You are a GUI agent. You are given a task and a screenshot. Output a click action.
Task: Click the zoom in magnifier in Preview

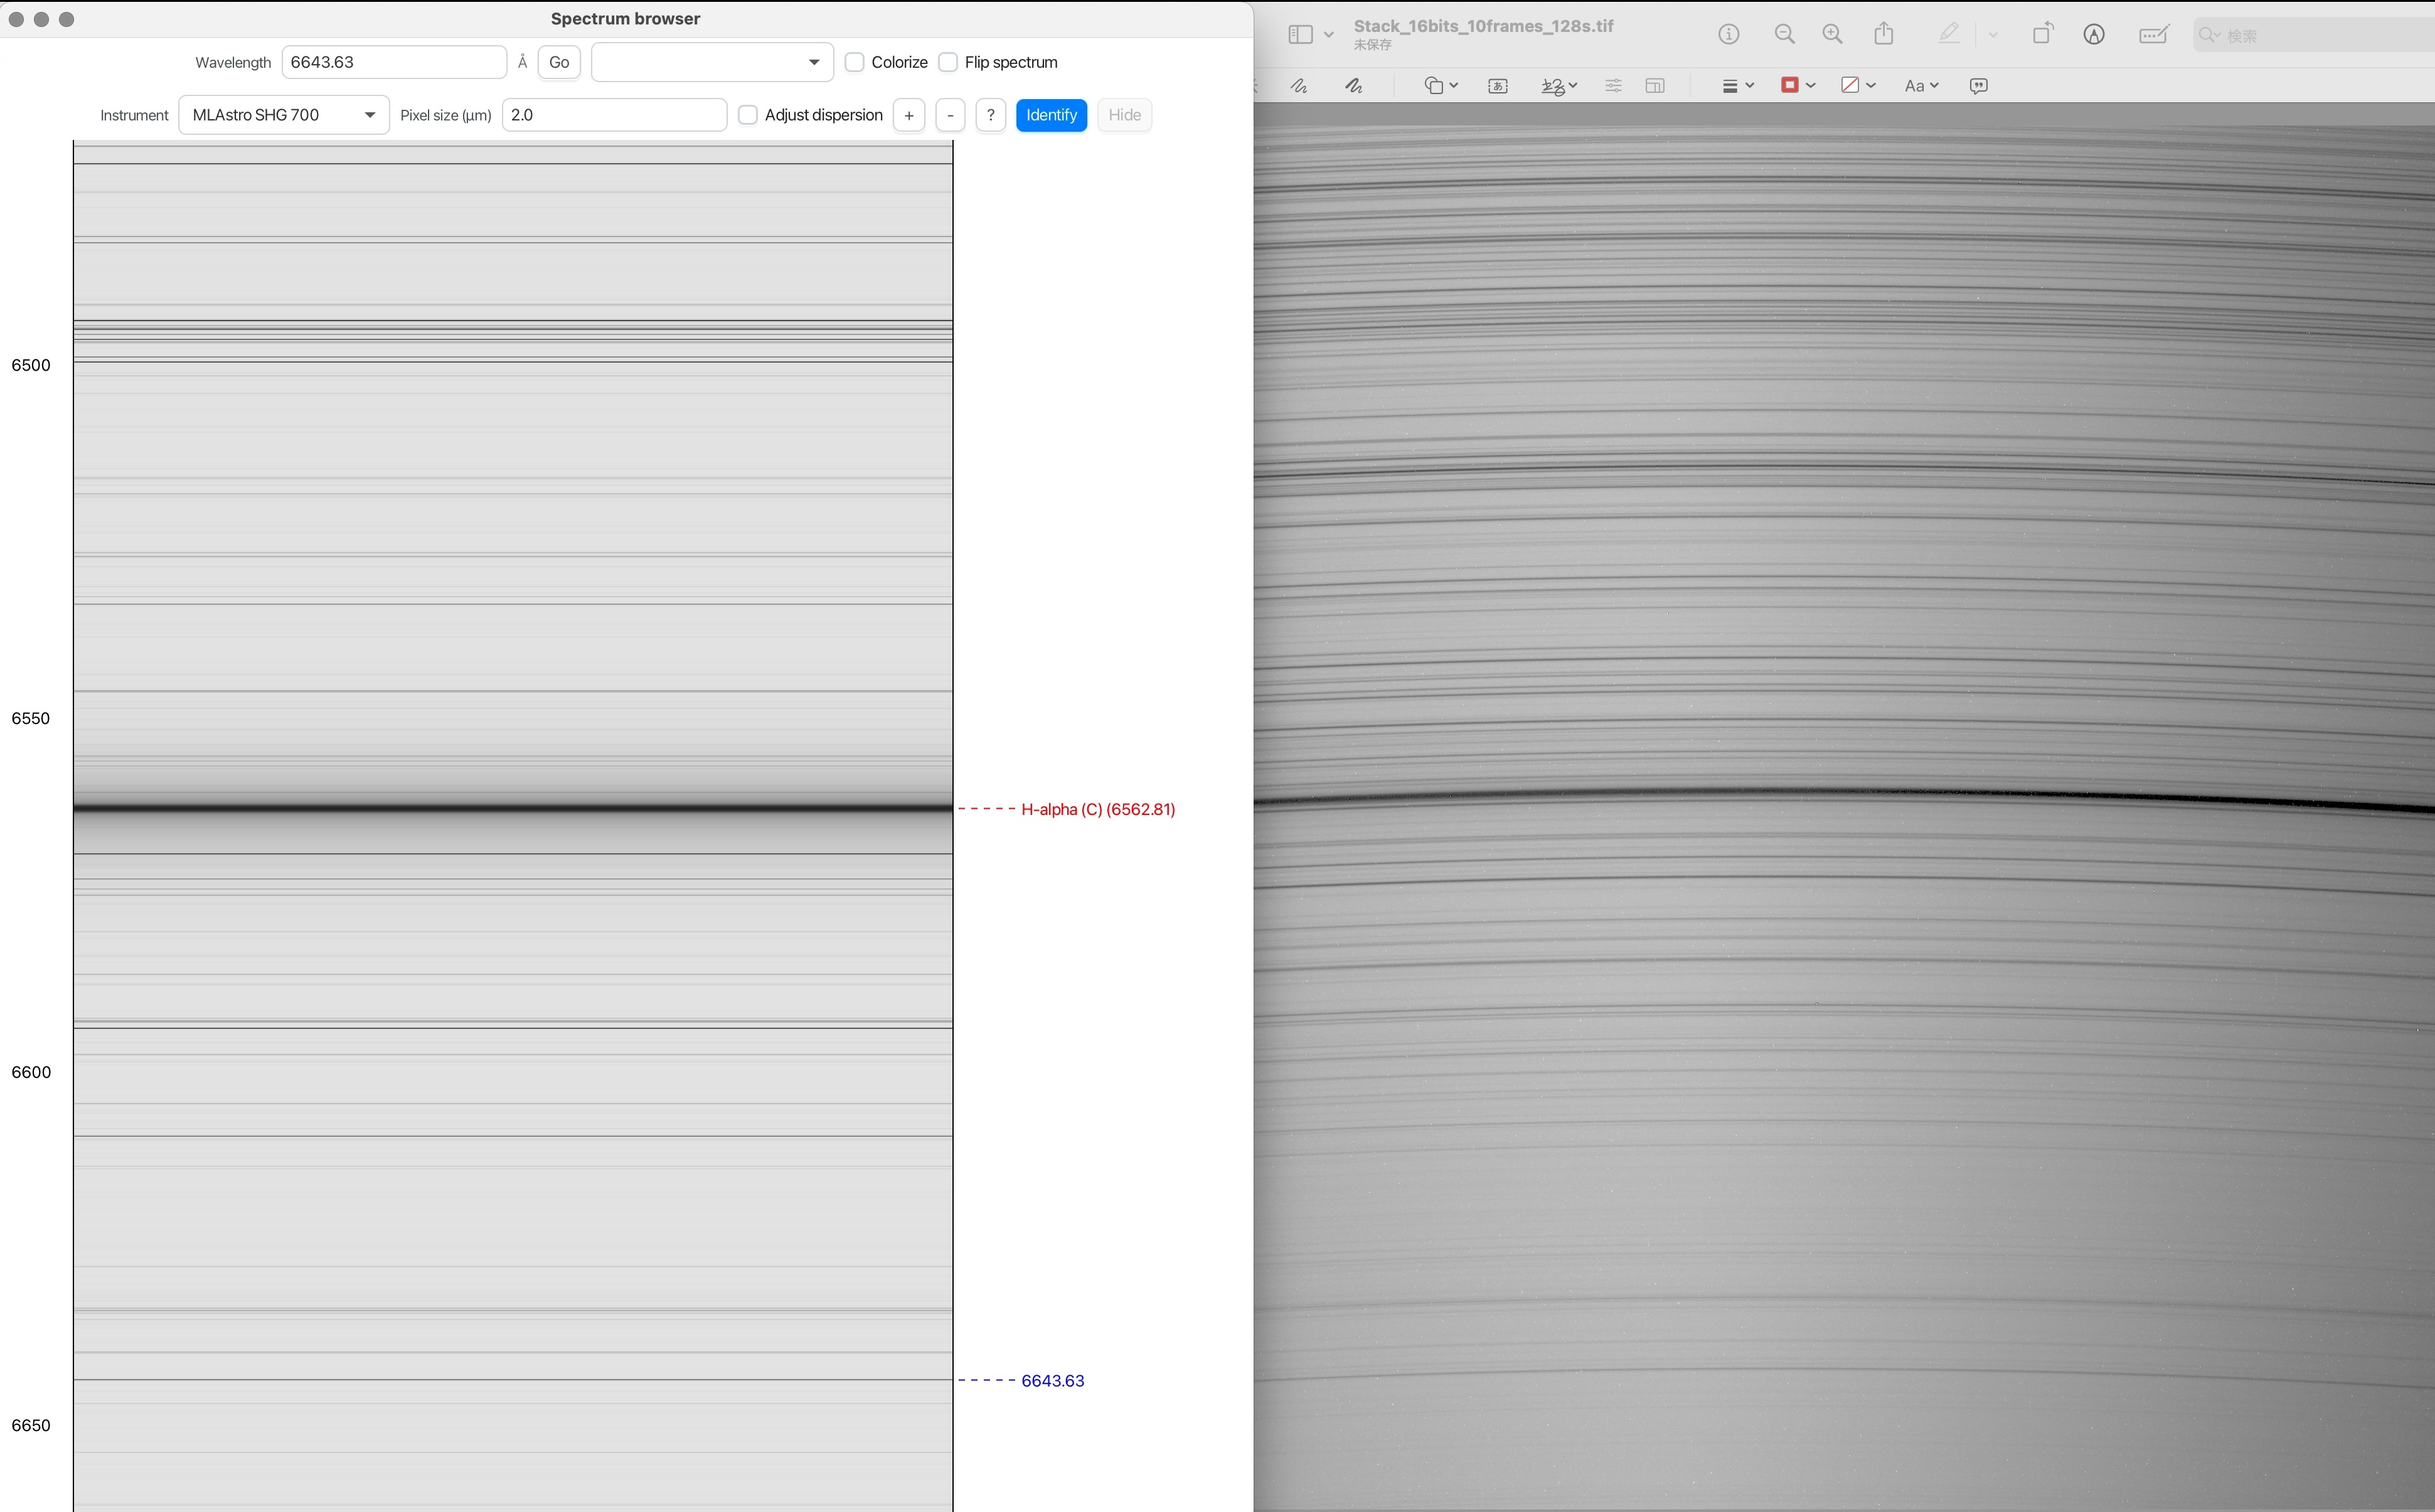click(1832, 34)
